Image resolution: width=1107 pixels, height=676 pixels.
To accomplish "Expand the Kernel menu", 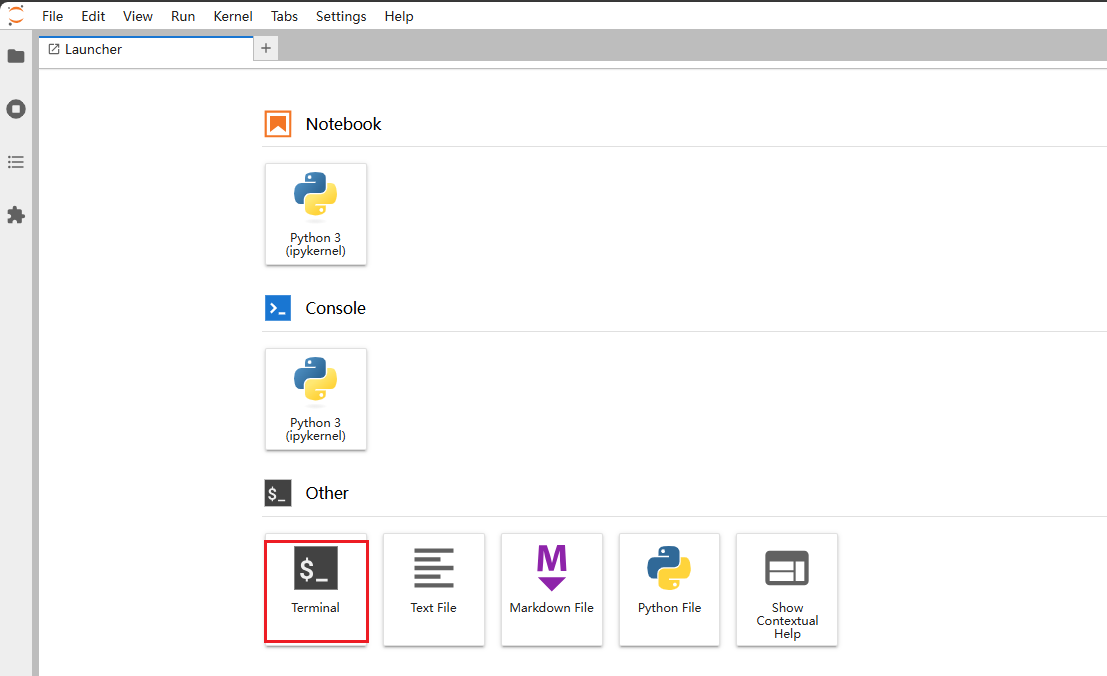I will pos(233,16).
